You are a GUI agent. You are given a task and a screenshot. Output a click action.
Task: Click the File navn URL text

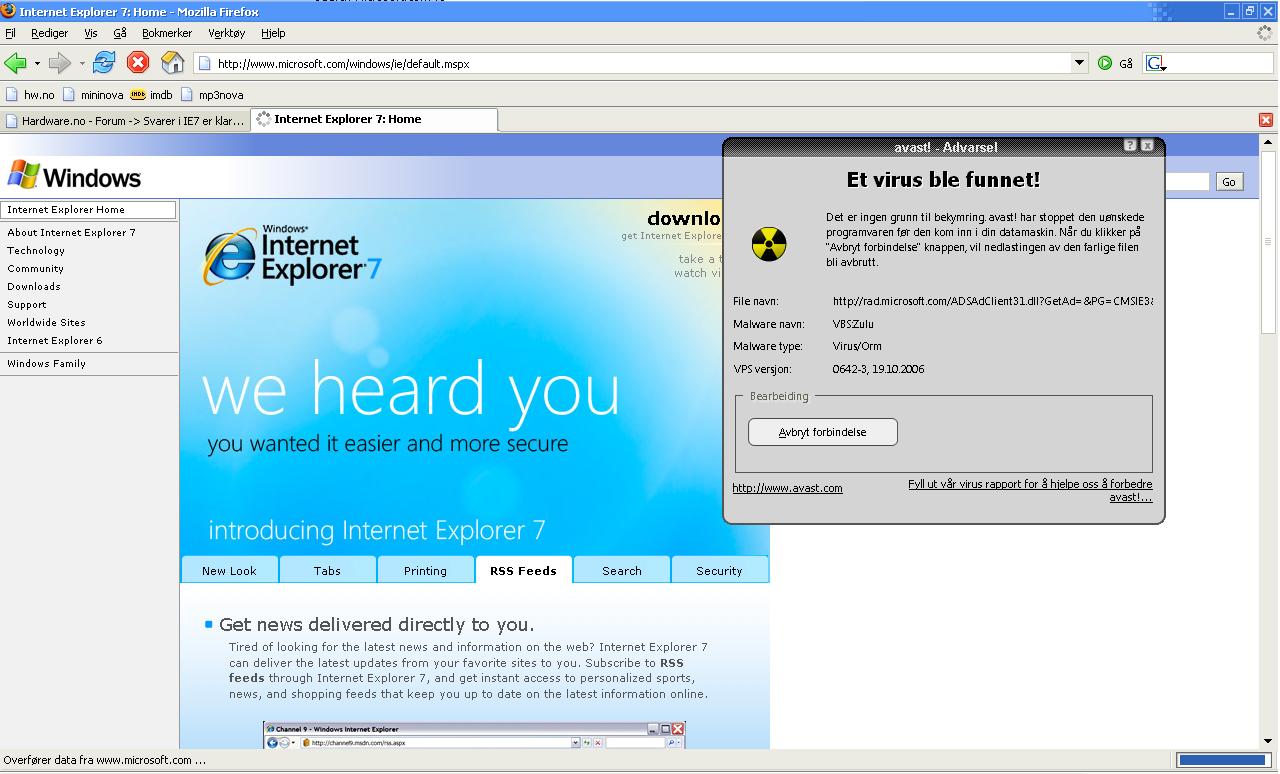coord(993,301)
